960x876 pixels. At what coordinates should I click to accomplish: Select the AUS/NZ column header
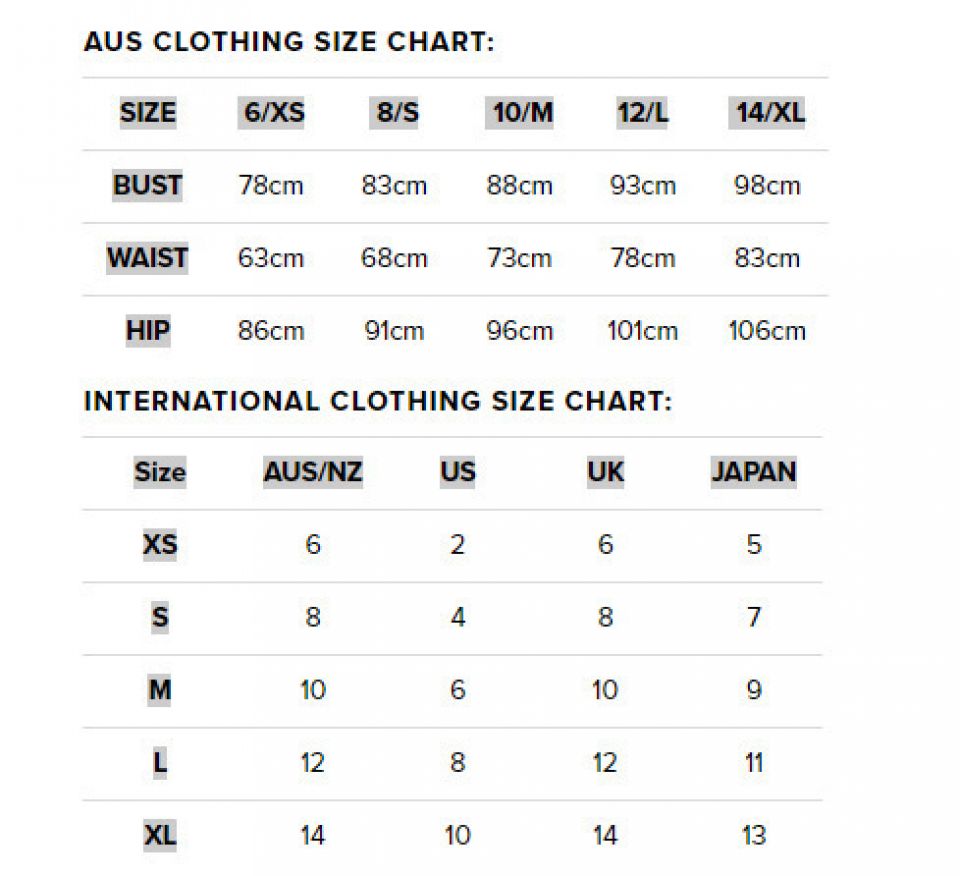point(313,472)
